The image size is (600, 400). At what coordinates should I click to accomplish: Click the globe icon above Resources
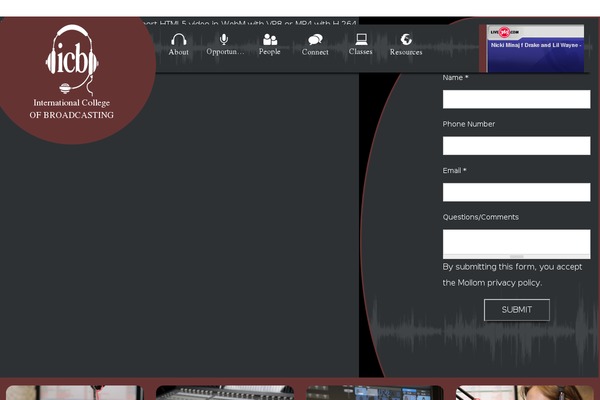point(406,39)
